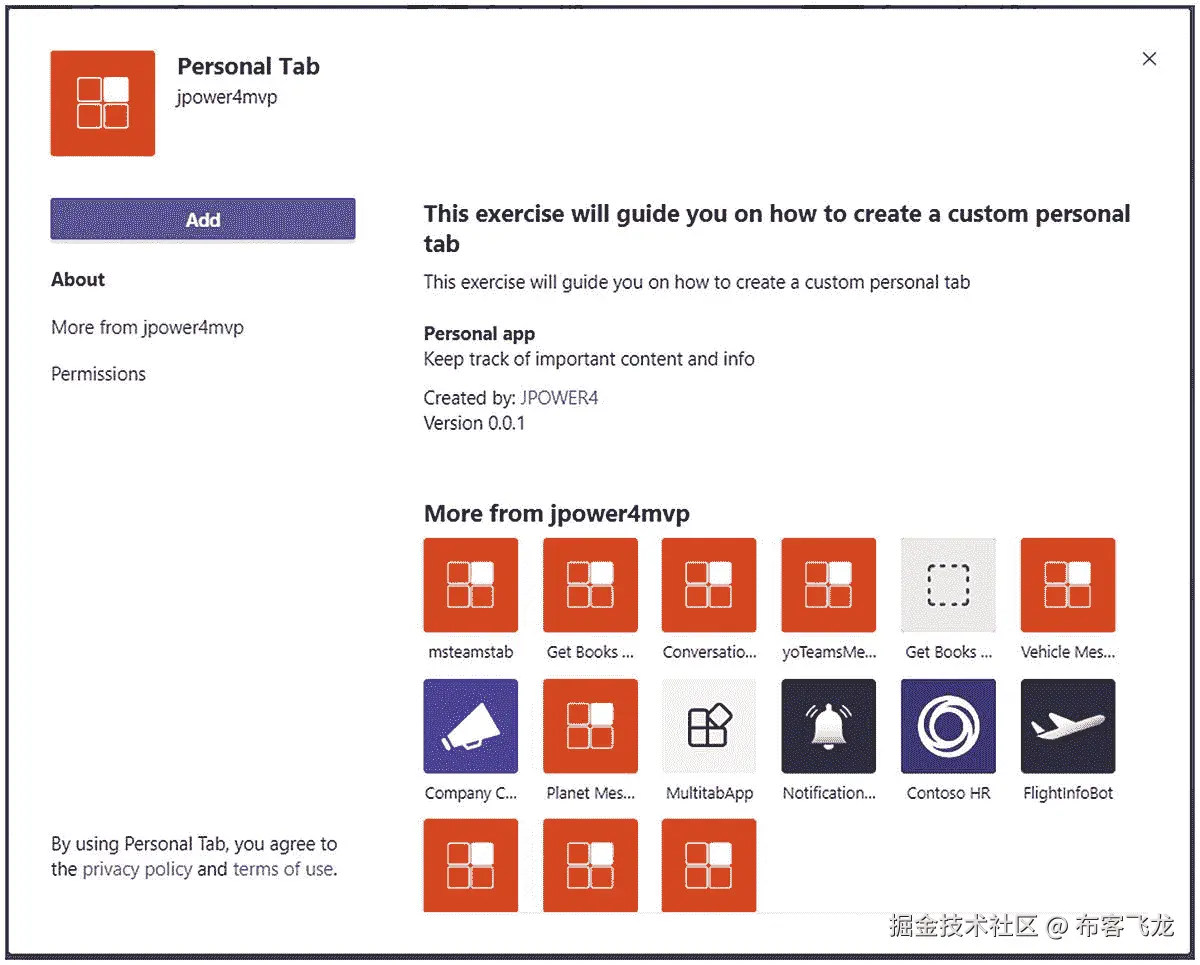The height and width of the screenshot is (965, 1200).
Task: Click the large Personal Tab logo
Action: point(103,103)
